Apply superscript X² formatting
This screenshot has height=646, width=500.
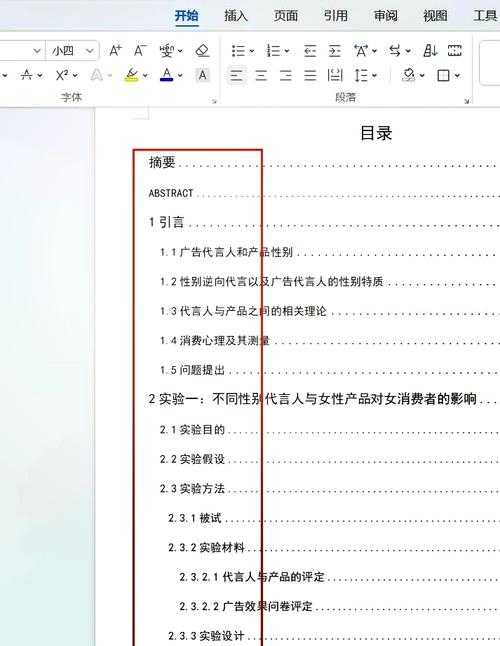(62, 75)
